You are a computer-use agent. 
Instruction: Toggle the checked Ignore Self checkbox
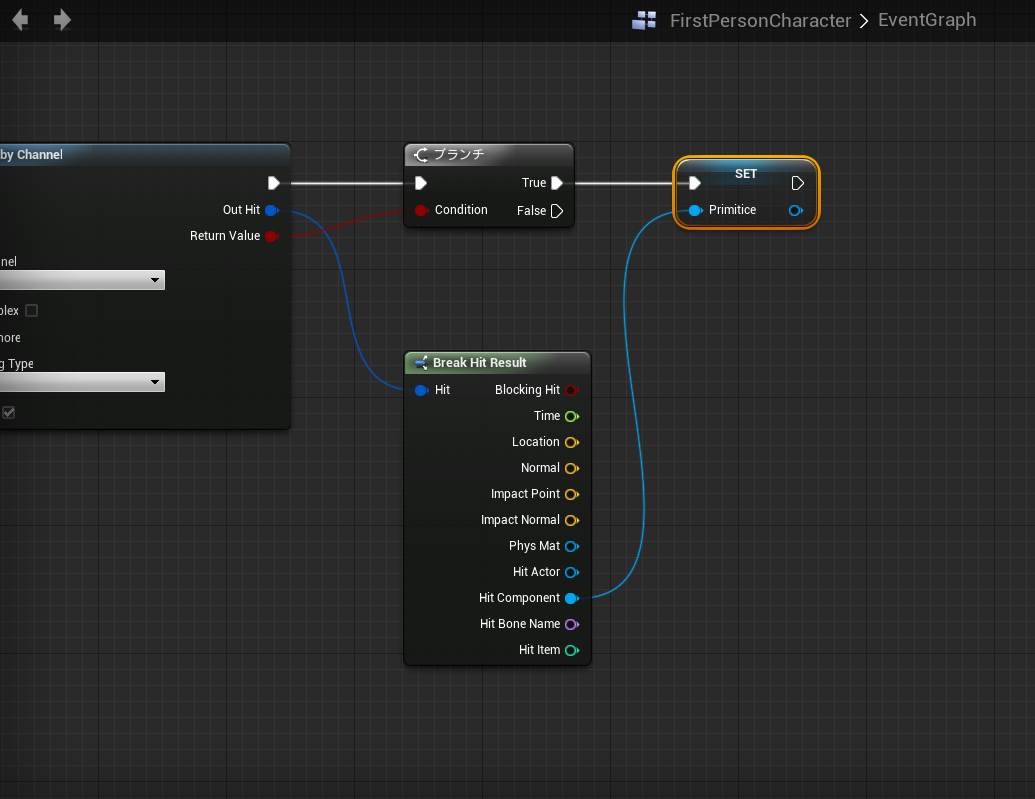(9, 413)
